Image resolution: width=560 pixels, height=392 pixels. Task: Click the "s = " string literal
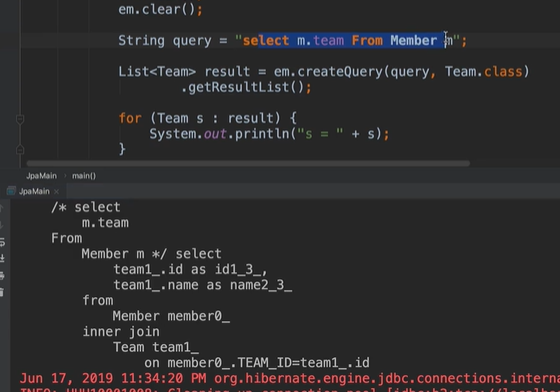click(320, 134)
